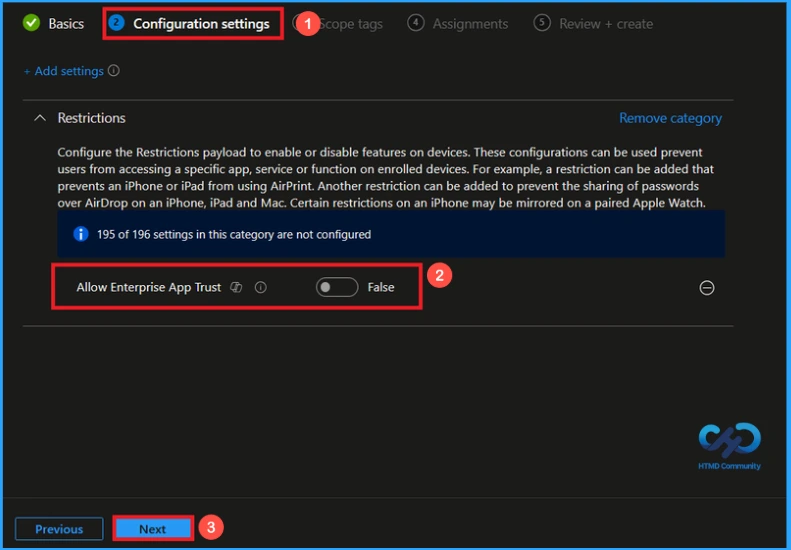The height and width of the screenshot is (550, 791).
Task: Click the Restrictions heading text
Action: (x=91, y=118)
